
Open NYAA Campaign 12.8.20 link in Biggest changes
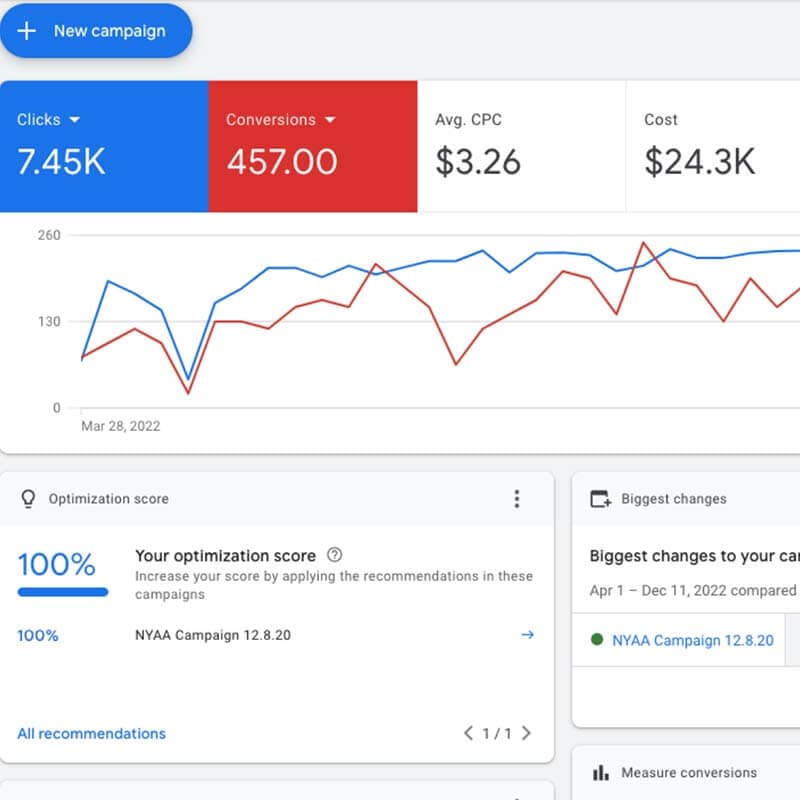point(692,640)
